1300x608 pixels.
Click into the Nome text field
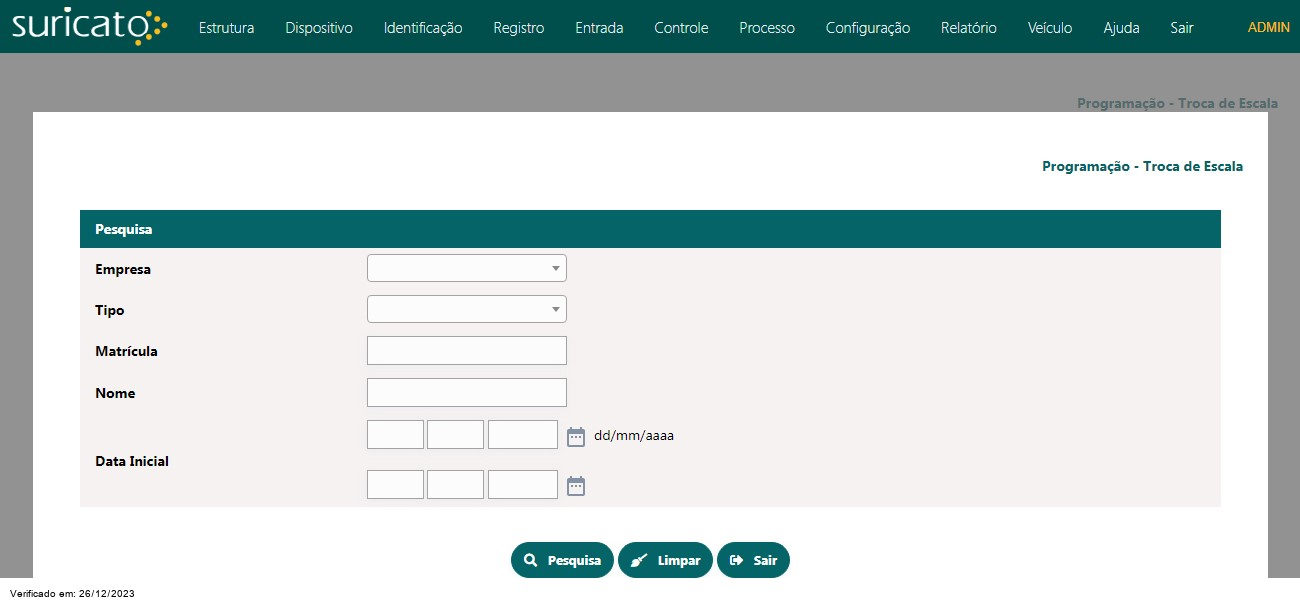(466, 392)
